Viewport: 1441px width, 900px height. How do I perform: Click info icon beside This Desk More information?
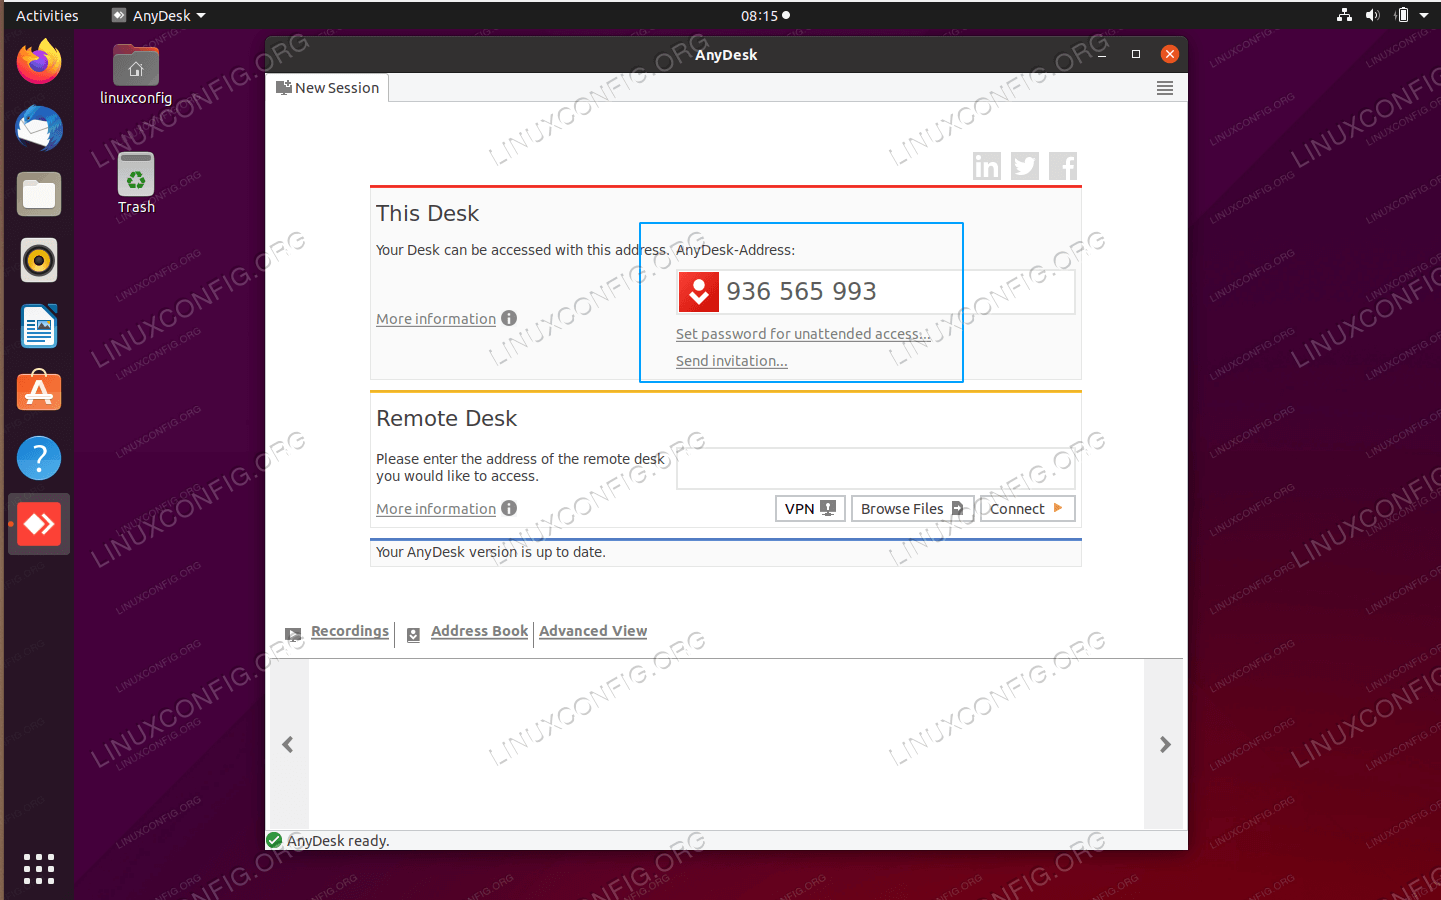point(509,318)
